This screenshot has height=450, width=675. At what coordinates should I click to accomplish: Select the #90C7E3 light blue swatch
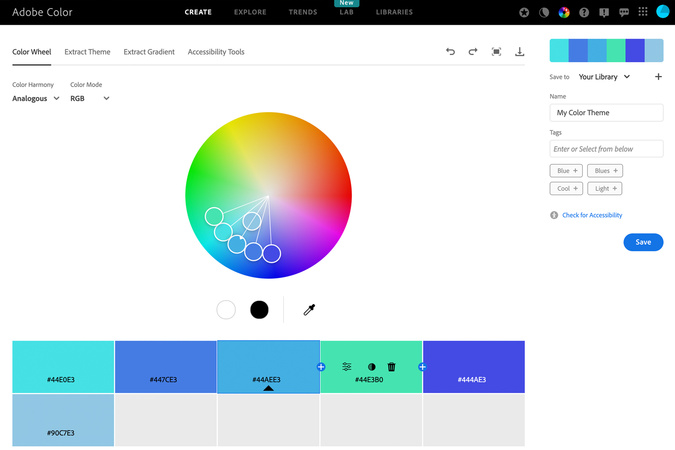pos(63,420)
